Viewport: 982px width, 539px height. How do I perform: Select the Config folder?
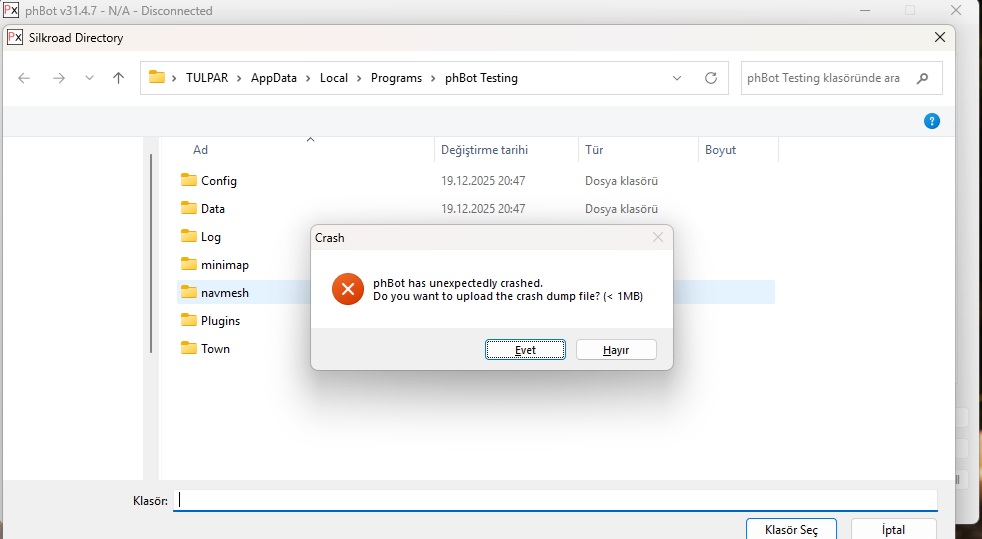coord(218,181)
